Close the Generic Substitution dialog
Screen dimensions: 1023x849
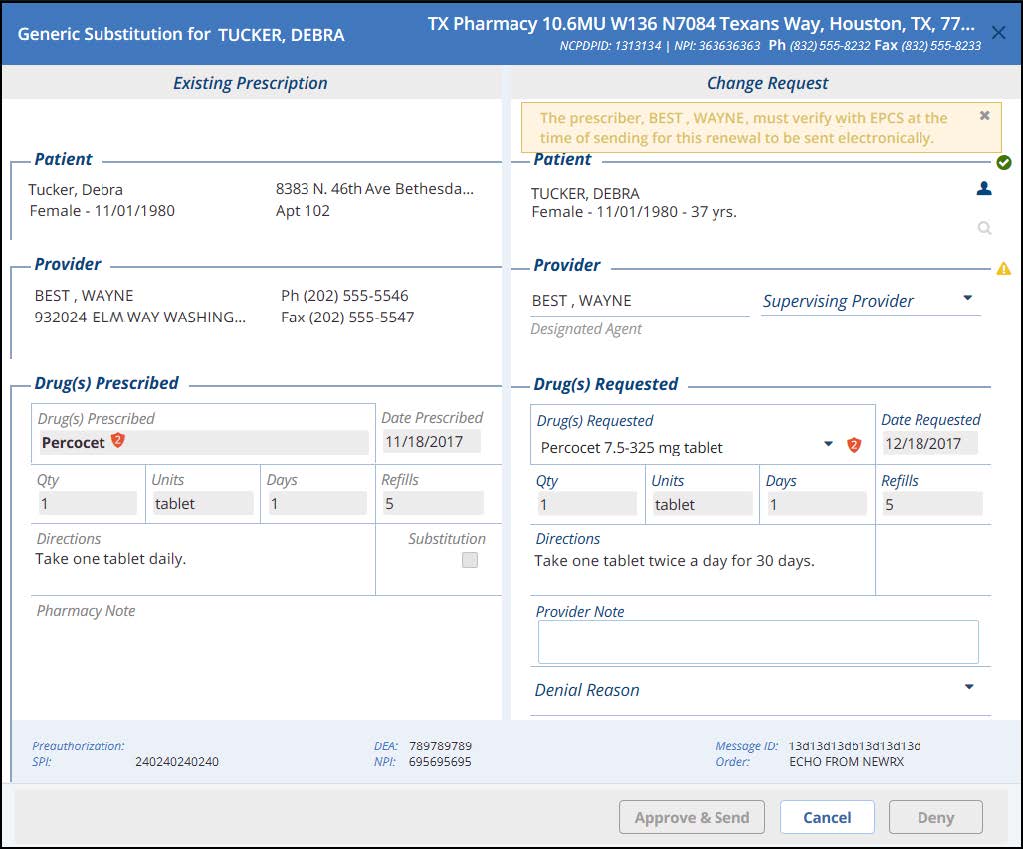pyautogui.click(x=998, y=33)
